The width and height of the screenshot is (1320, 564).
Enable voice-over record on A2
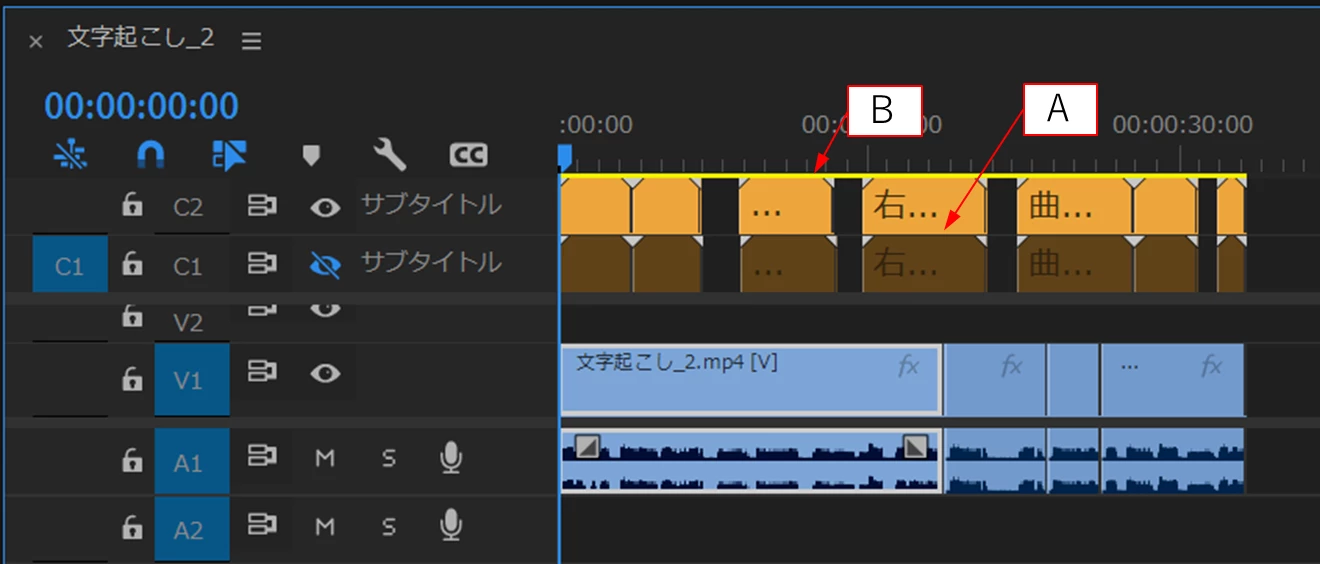(x=451, y=525)
